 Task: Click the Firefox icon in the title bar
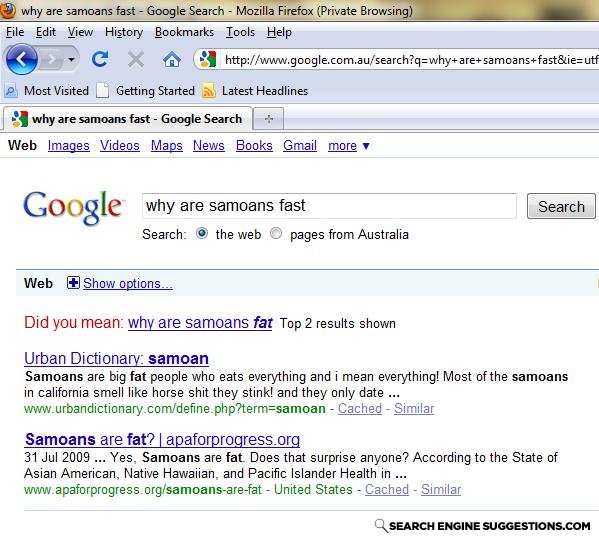point(7,10)
